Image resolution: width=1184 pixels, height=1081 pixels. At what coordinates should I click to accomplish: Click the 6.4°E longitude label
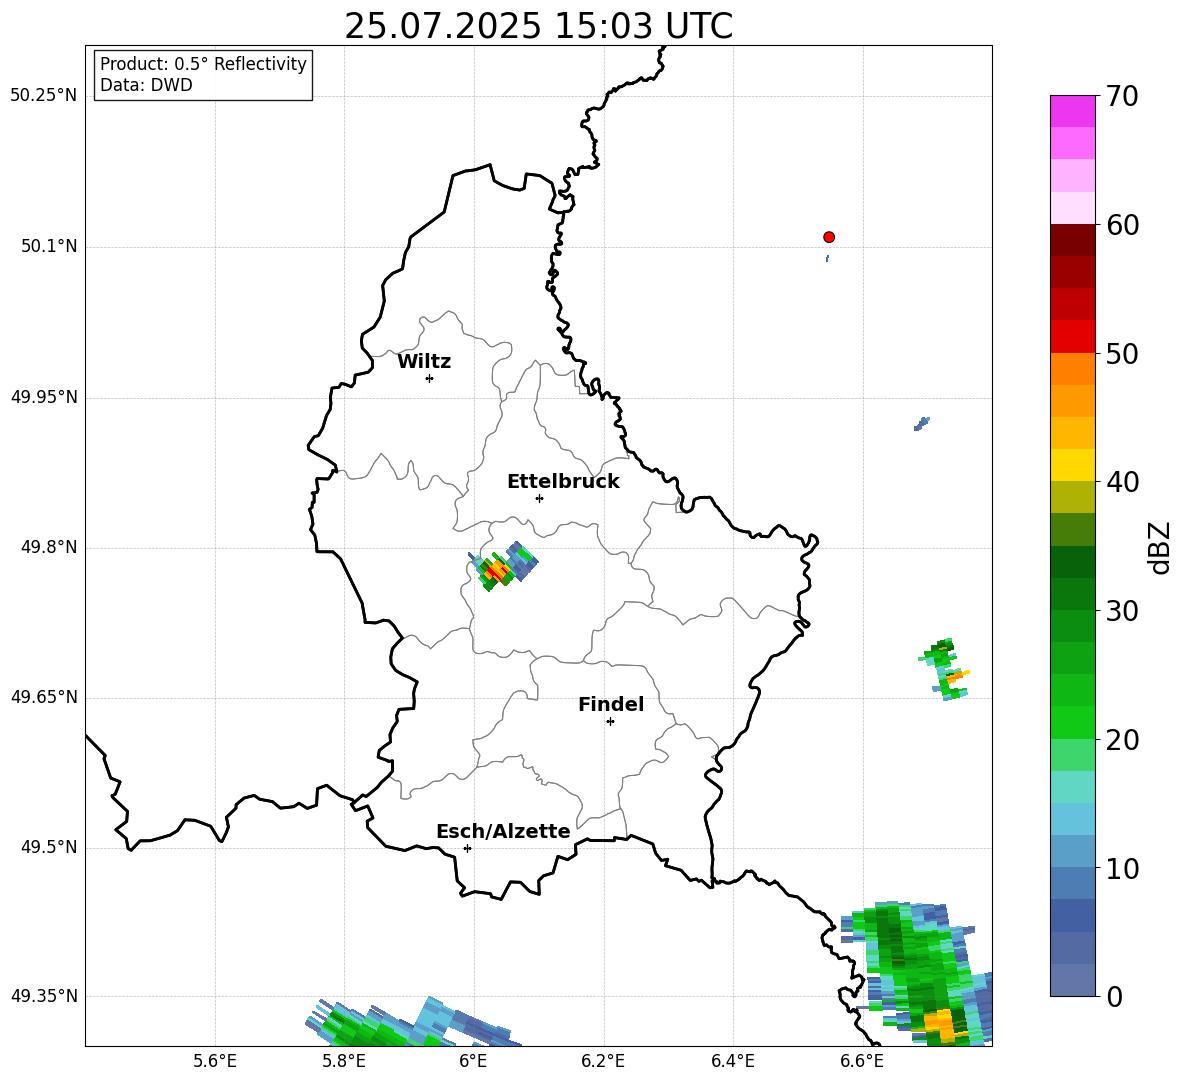coord(732,1061)
